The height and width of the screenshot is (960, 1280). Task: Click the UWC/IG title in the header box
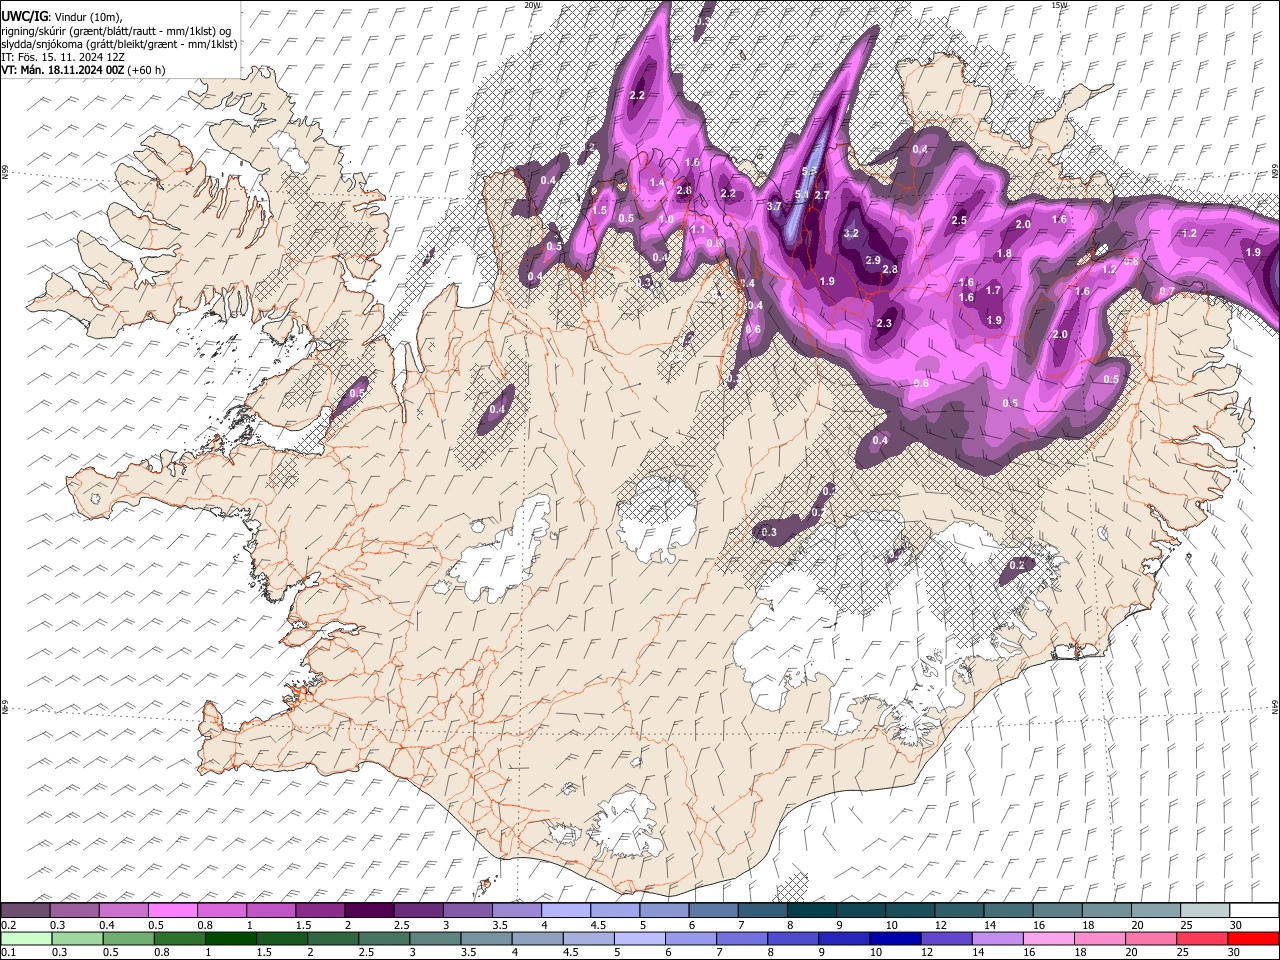(24, 16)
